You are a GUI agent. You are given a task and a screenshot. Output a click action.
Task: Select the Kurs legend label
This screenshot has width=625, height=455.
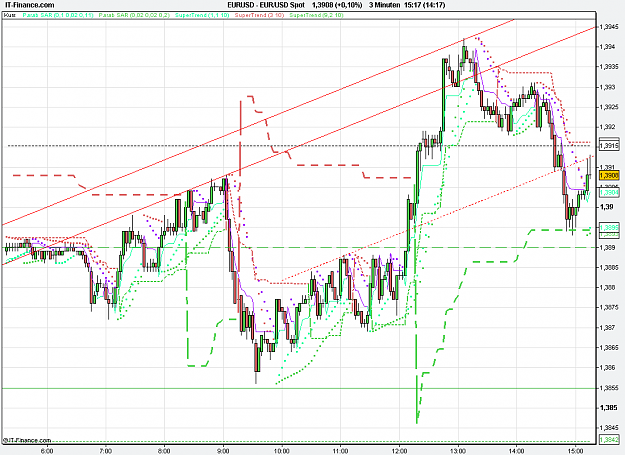tap(10, 15)
